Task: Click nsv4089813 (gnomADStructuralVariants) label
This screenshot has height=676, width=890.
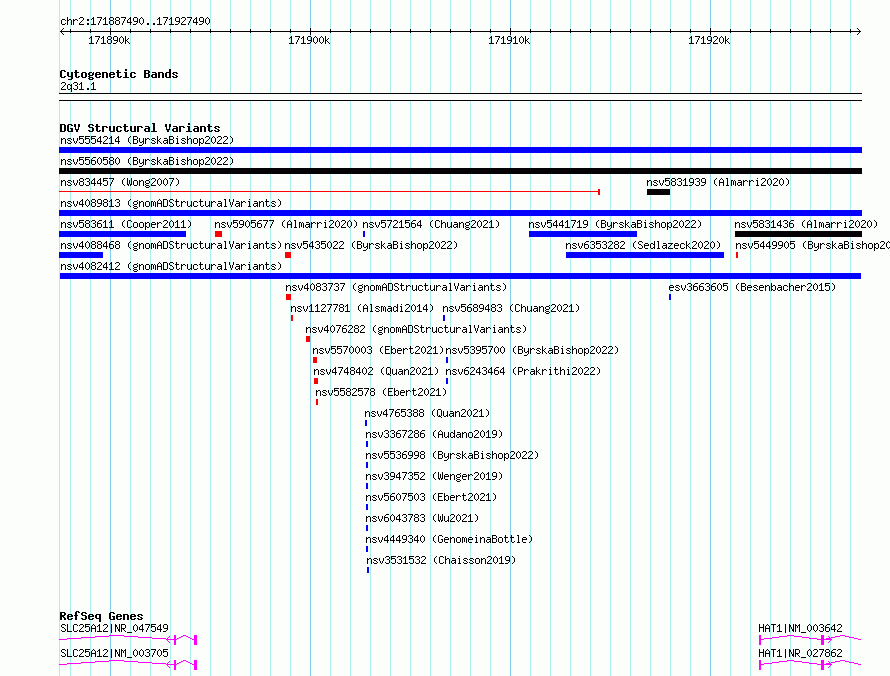Action: pos(171,203)
